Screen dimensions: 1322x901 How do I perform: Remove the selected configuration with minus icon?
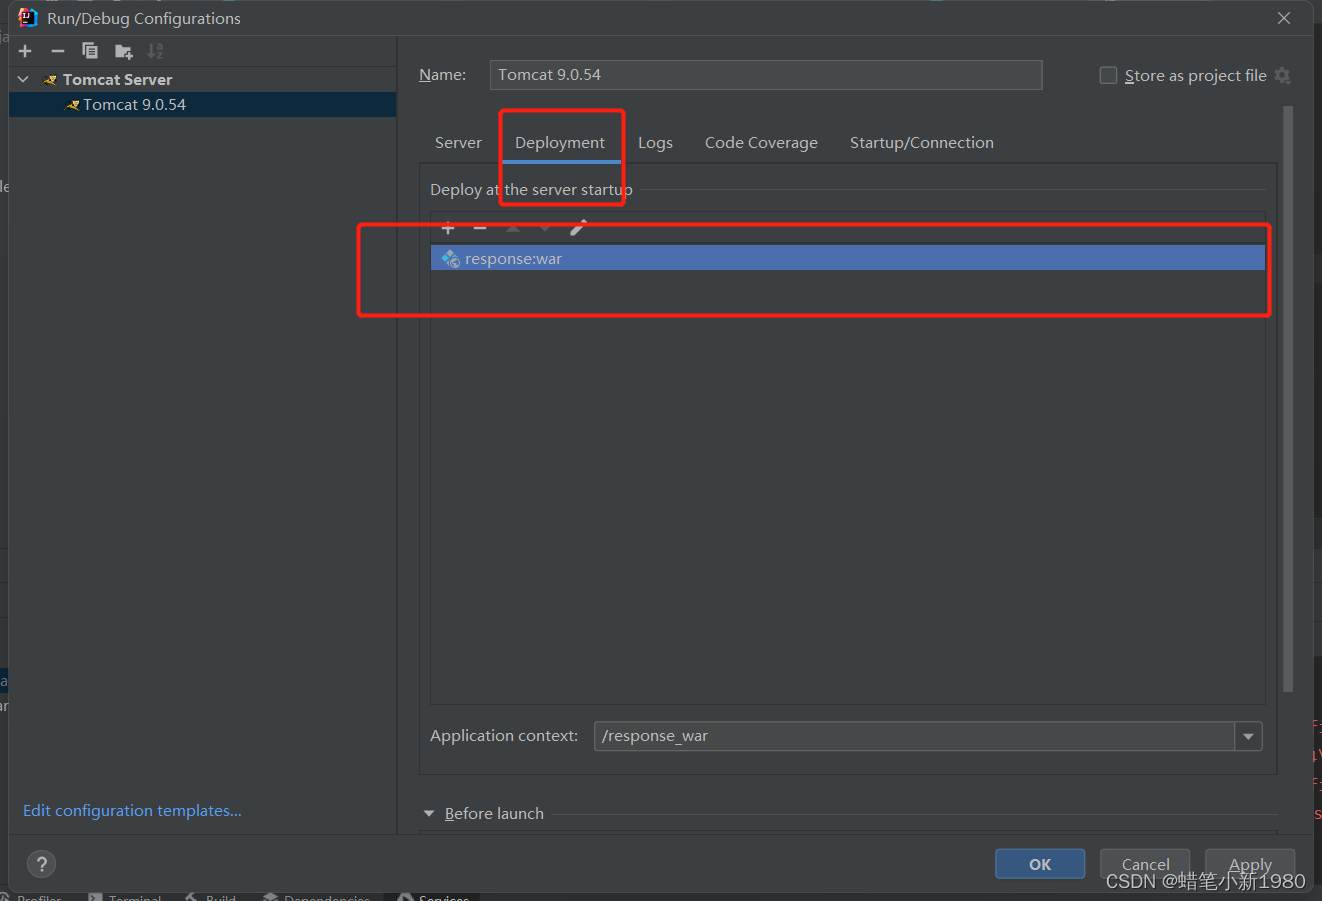click(x=58, y=51)
